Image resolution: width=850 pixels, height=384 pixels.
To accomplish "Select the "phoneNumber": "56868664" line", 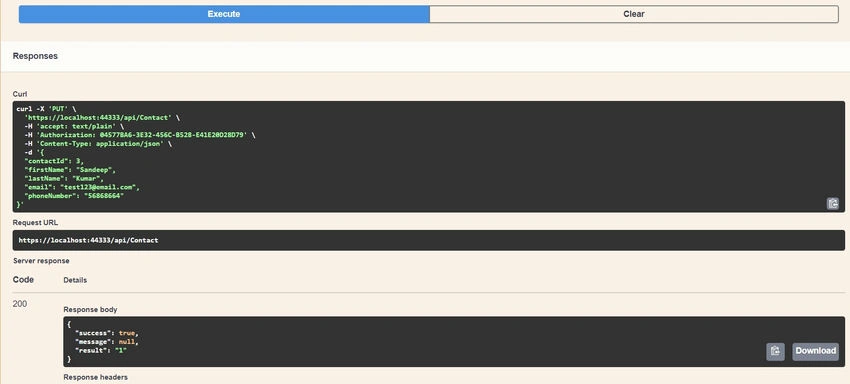I will (74, 195).
